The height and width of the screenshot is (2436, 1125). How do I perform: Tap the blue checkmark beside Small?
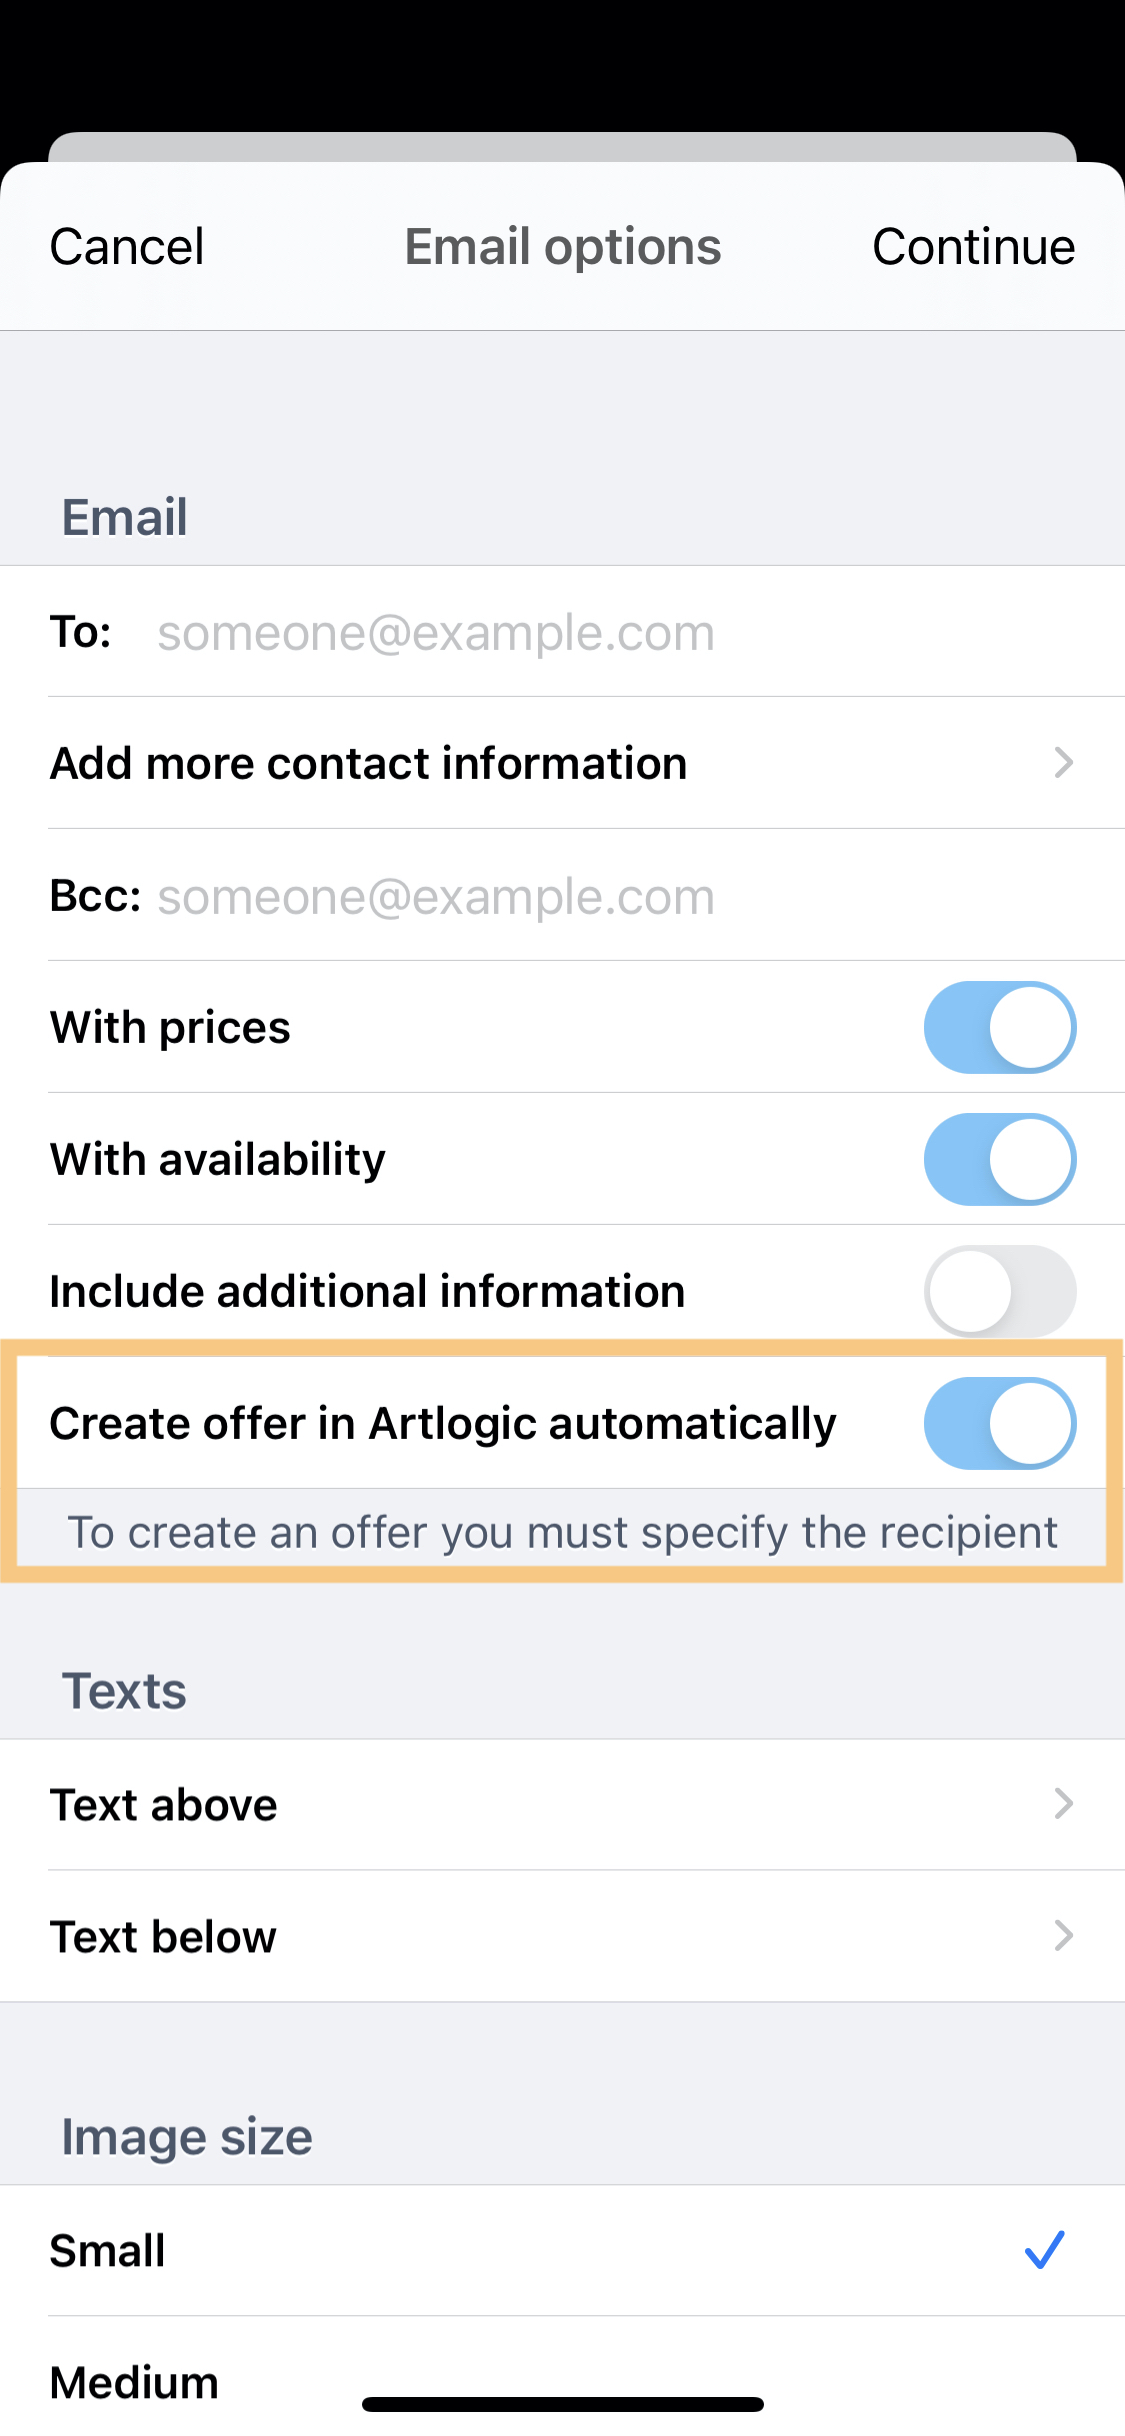1045,2250
